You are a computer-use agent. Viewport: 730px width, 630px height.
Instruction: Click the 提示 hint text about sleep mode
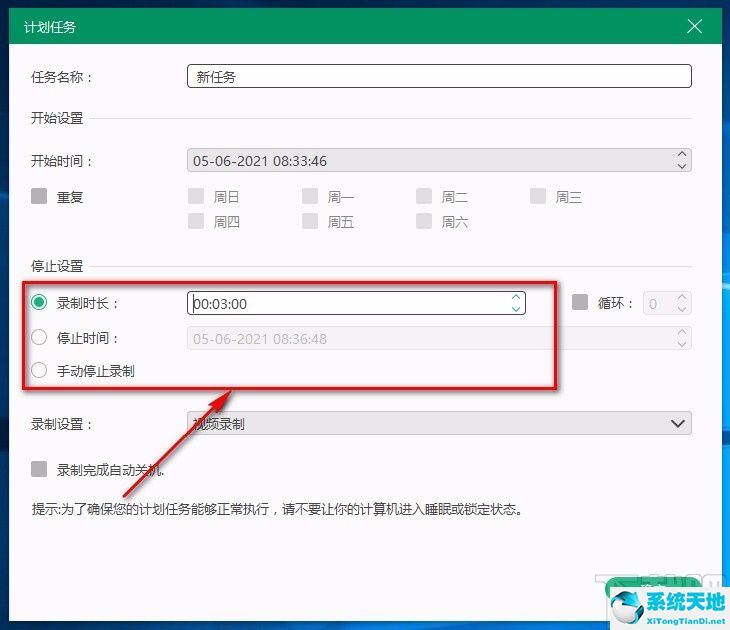(277, 509)
